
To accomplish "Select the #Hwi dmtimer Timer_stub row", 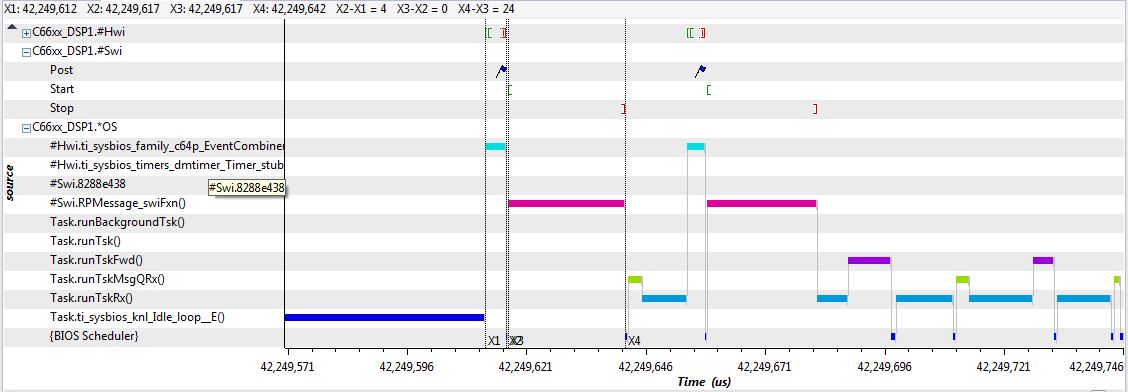I will pyautogui.click(x=167, y=165).
